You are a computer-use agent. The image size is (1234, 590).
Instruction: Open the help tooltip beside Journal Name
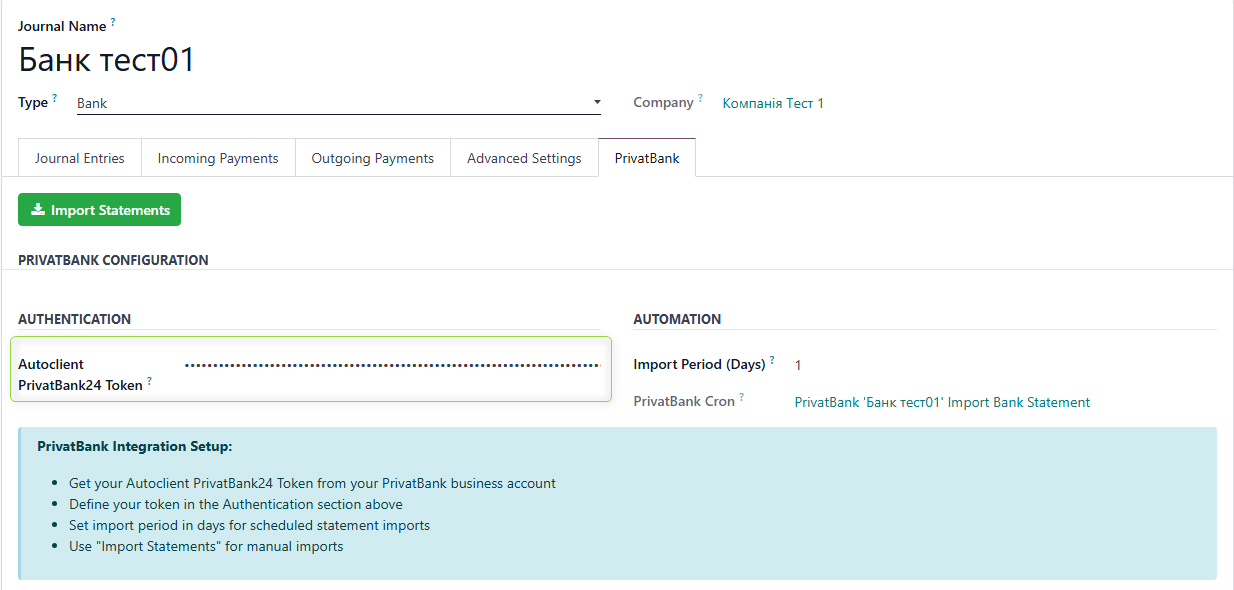coord(111,19)
